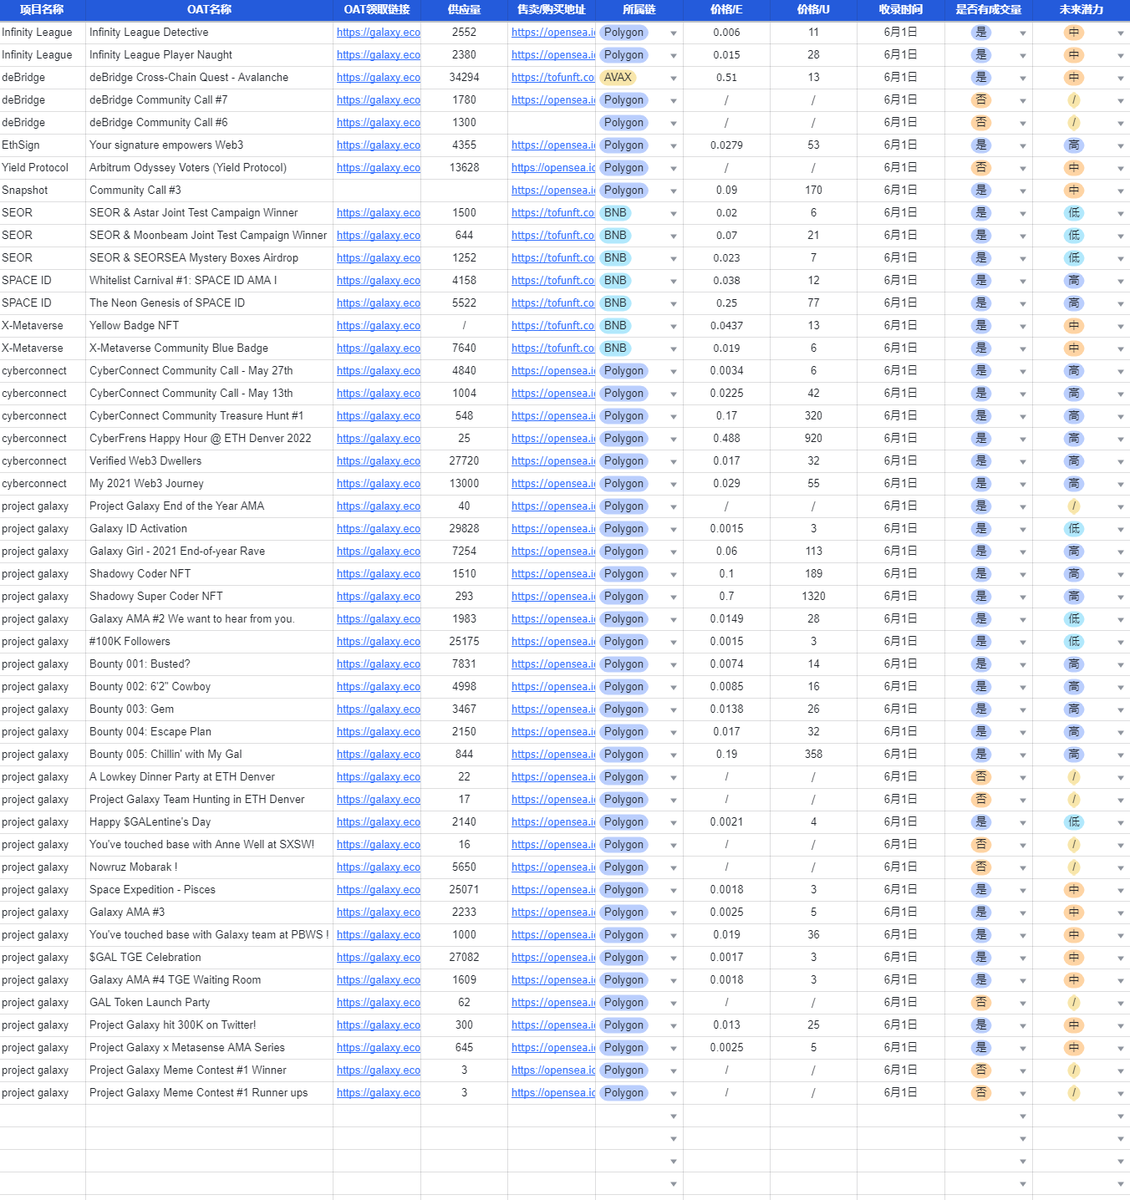
Task: Select the 收录时间 column header
Action: coord(900,10)
